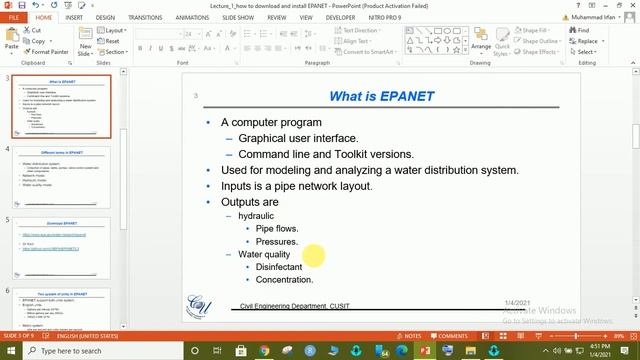
Task: Toggle the Notes pane
Action: [x=409, y=336]
